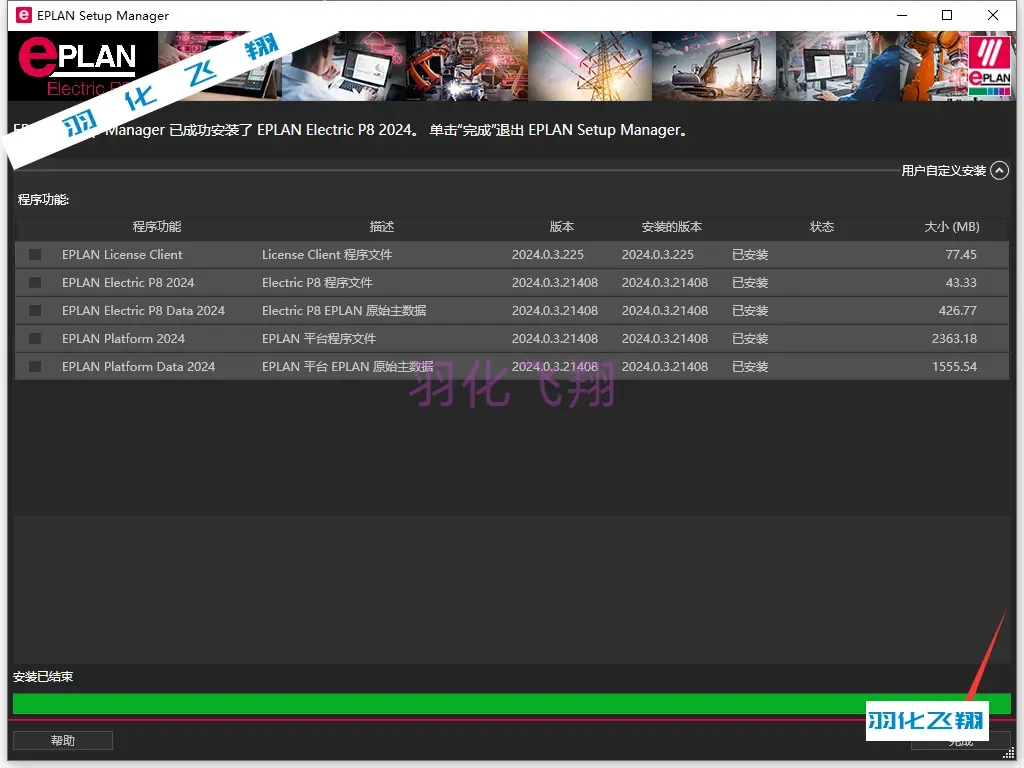Image resolution: width=1024 pixels, height=768 pixels.
Task: Maximize the EPLAN Setup Manager window
Action: point(947,15)
